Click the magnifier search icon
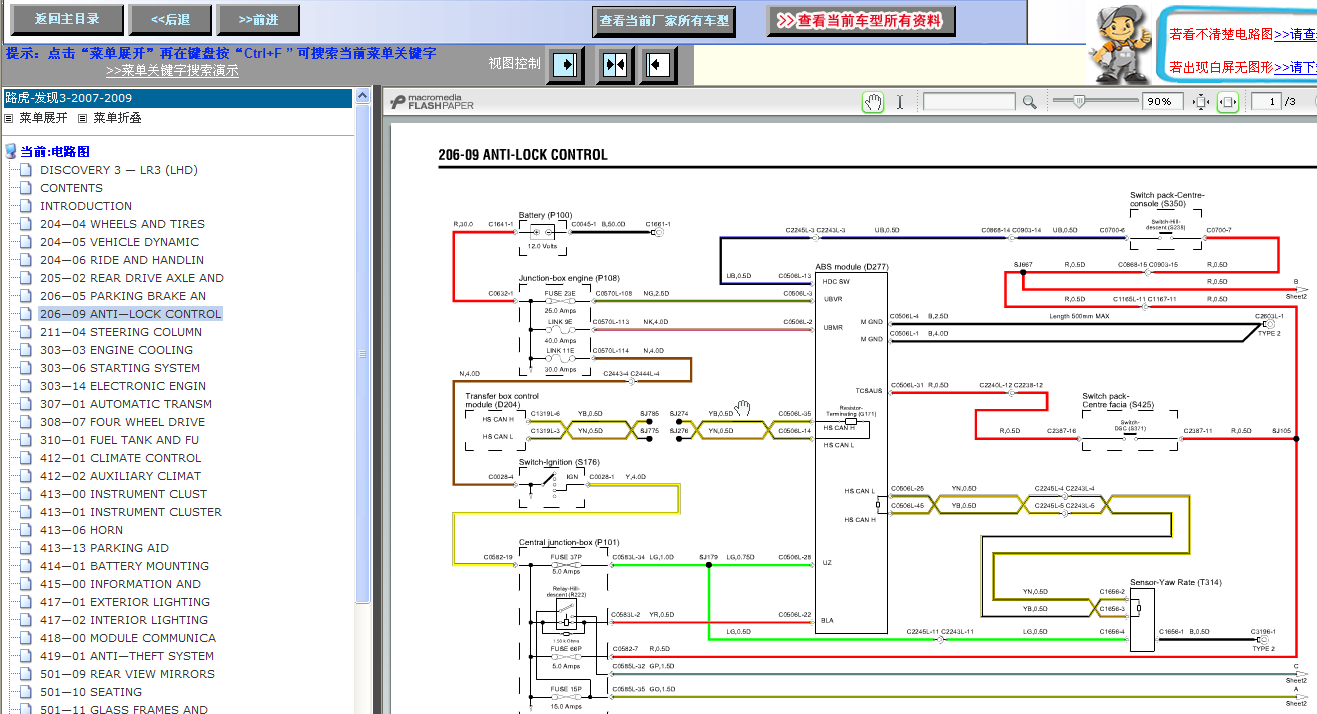 click(1029, 102)
